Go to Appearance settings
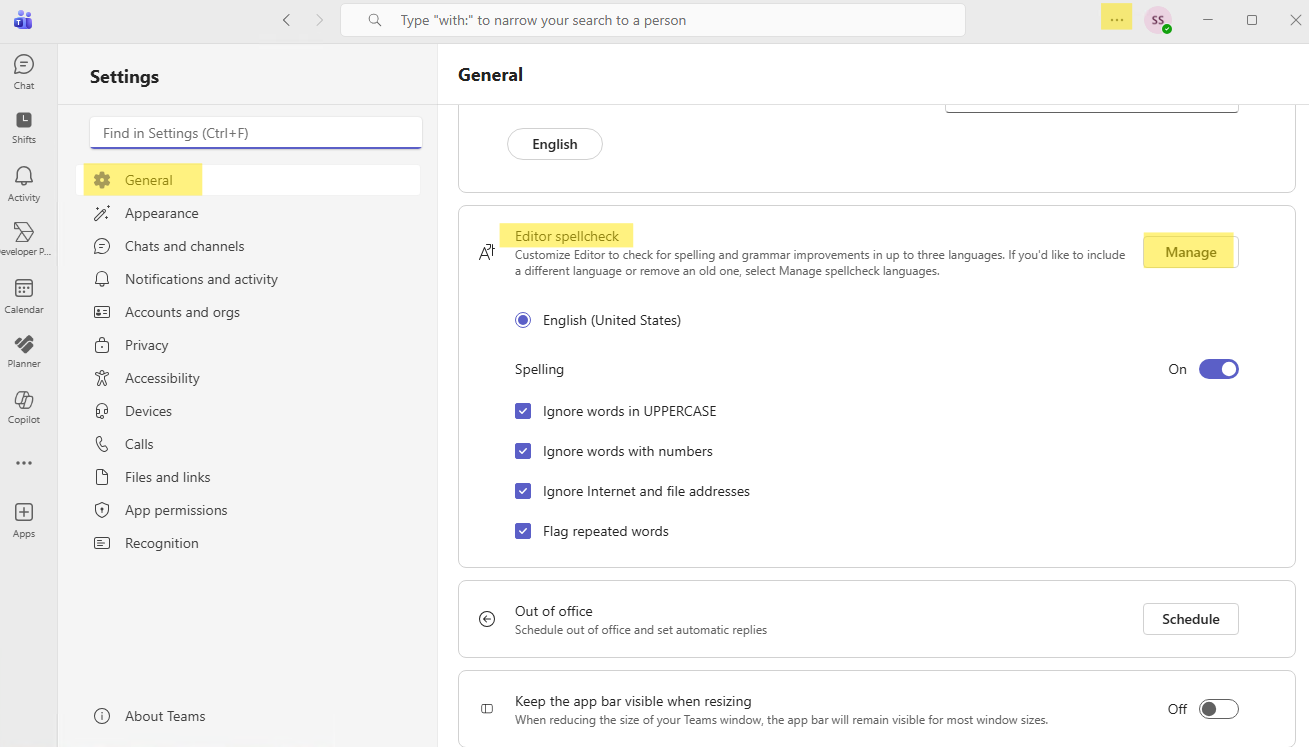 point(161,213)
